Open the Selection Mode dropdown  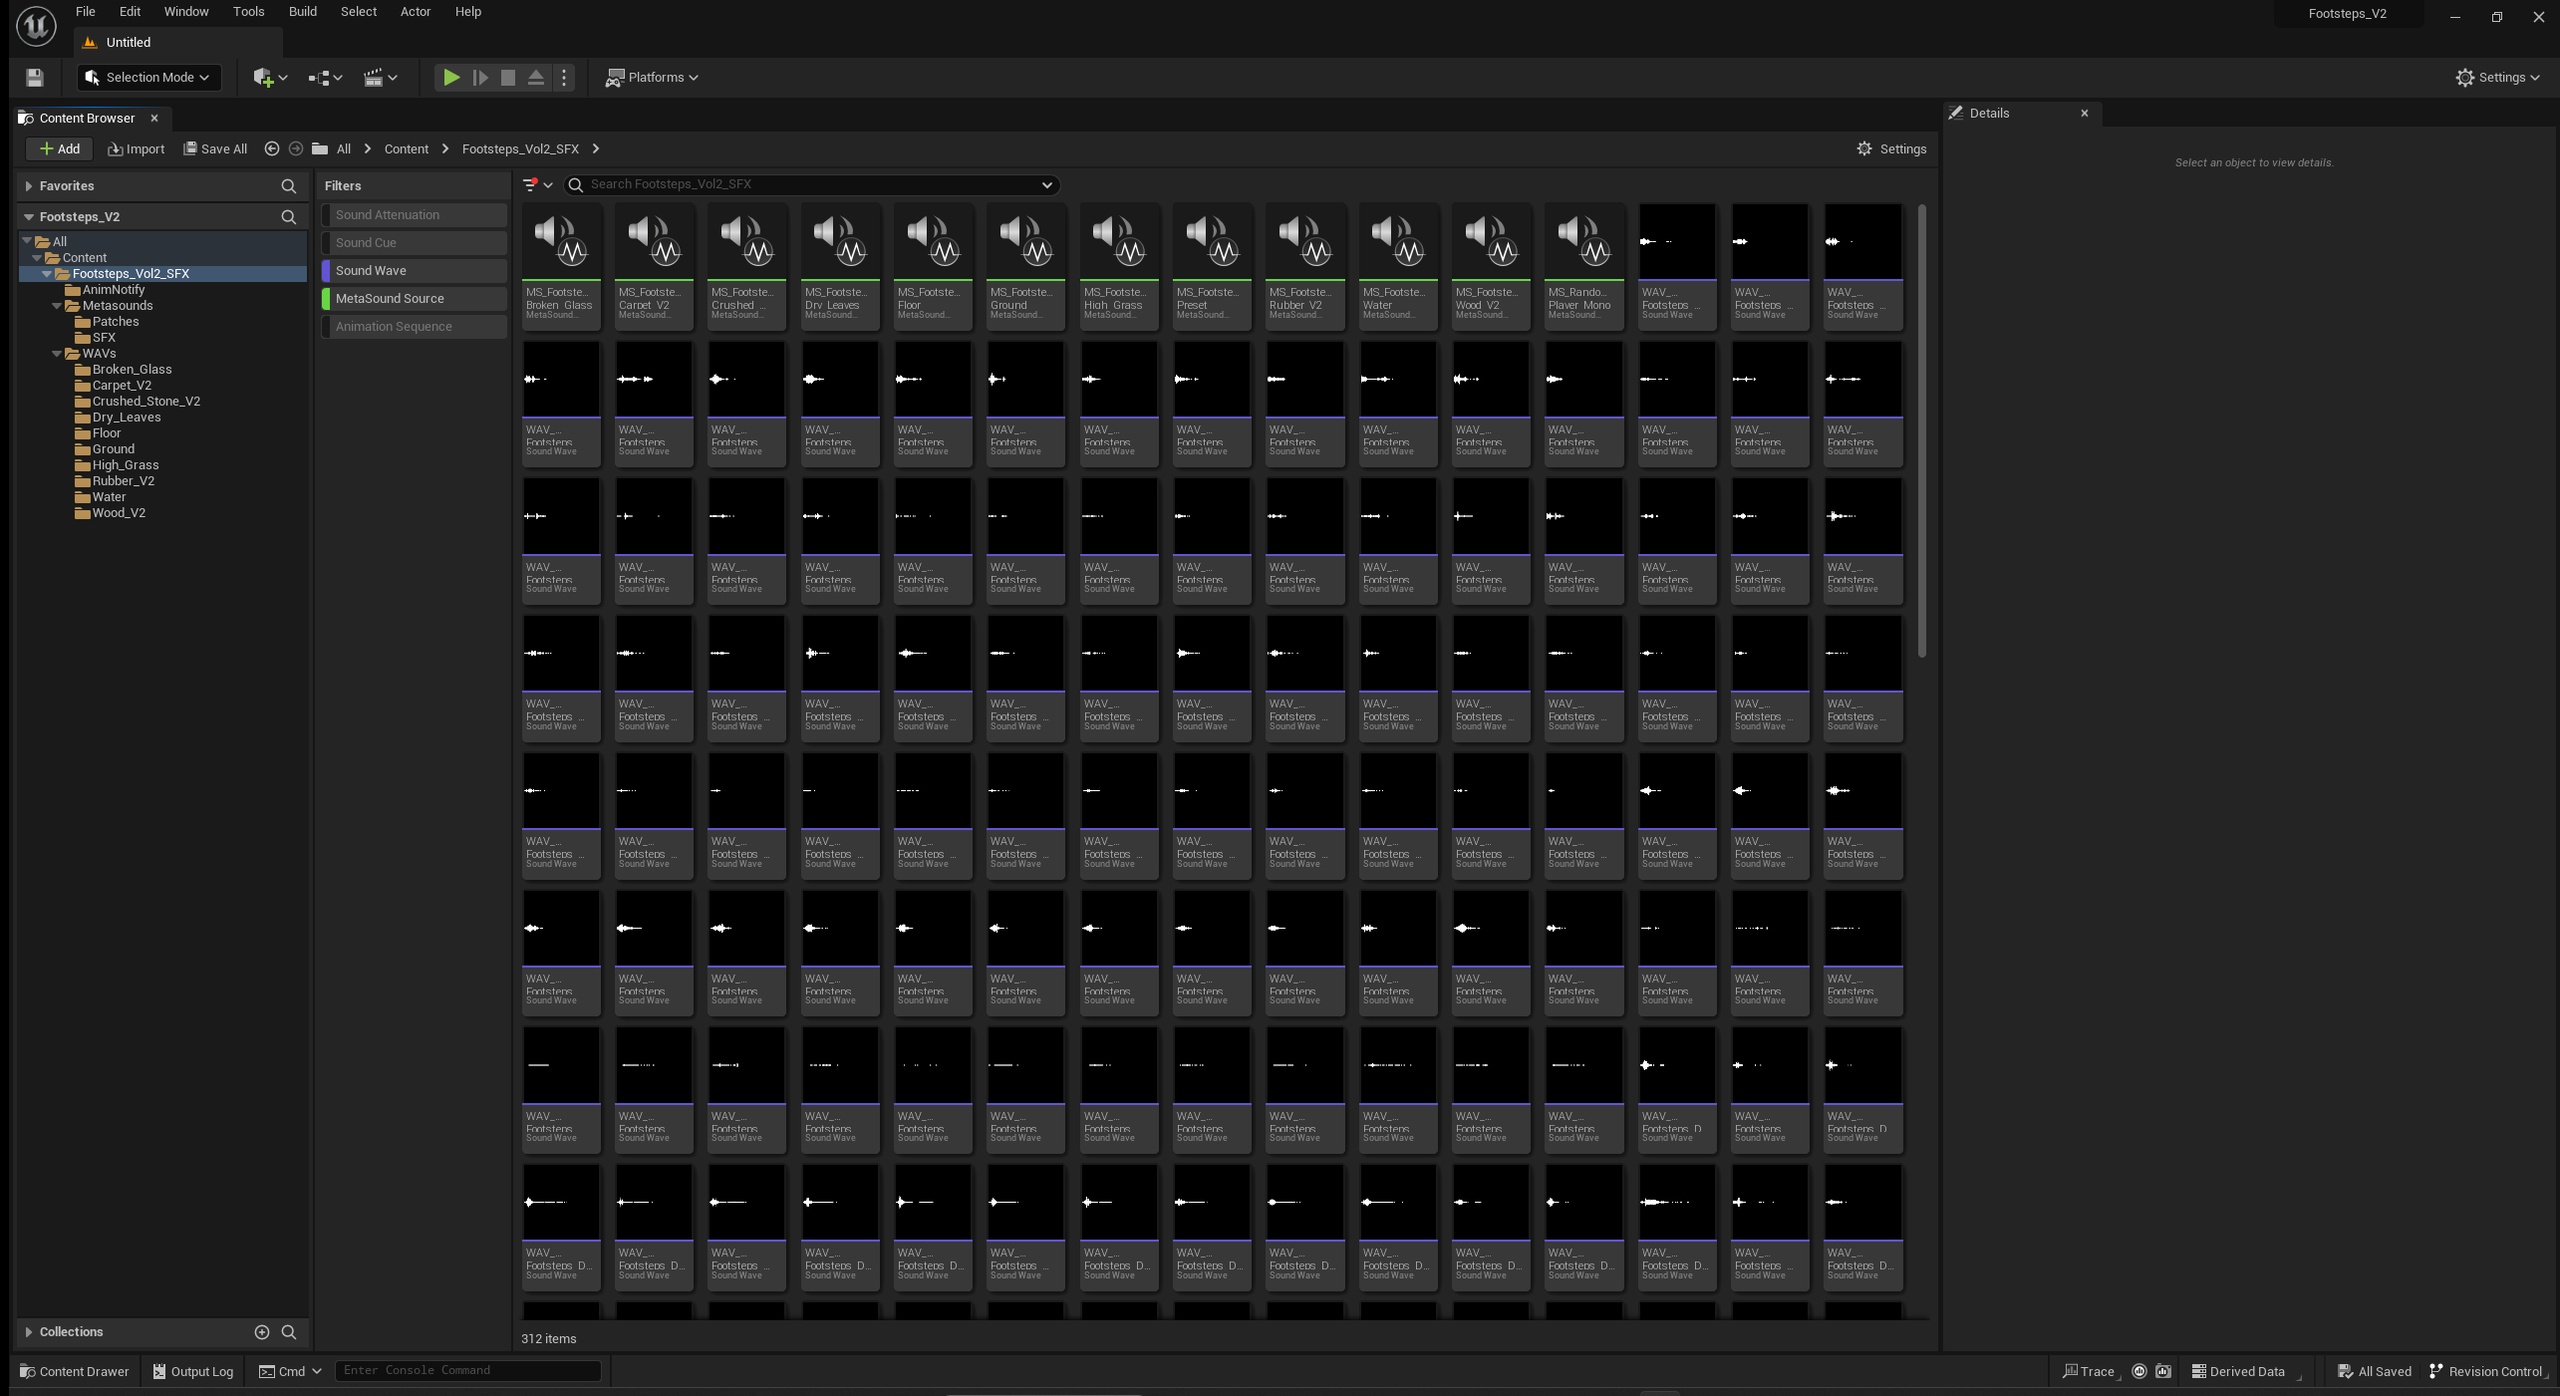(x=148, y=77)
